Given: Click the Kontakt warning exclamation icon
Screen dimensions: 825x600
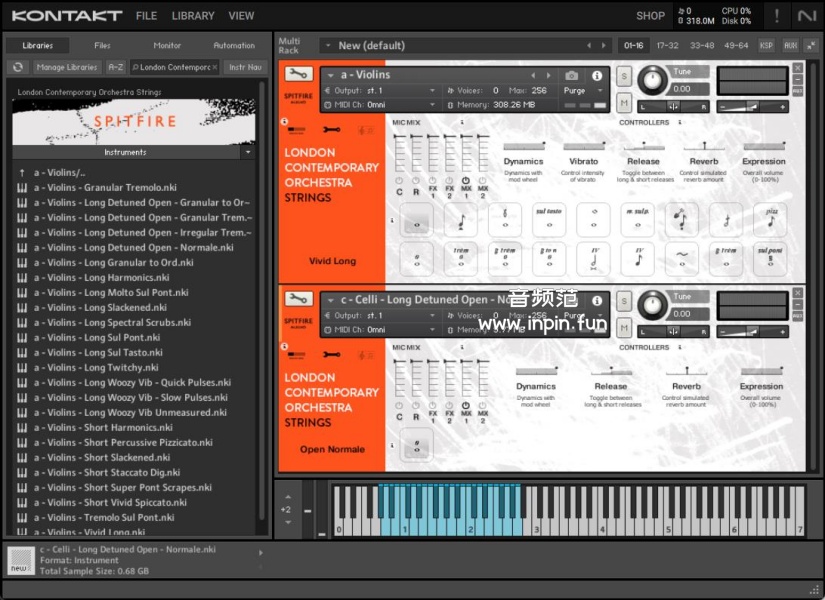Looking at the screenshot, I should tap(776, 15).
